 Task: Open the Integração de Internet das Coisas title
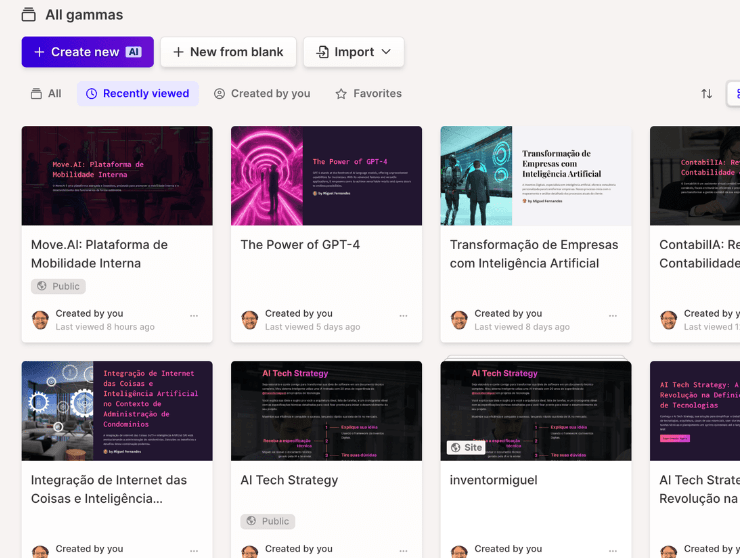pos(109,489)
